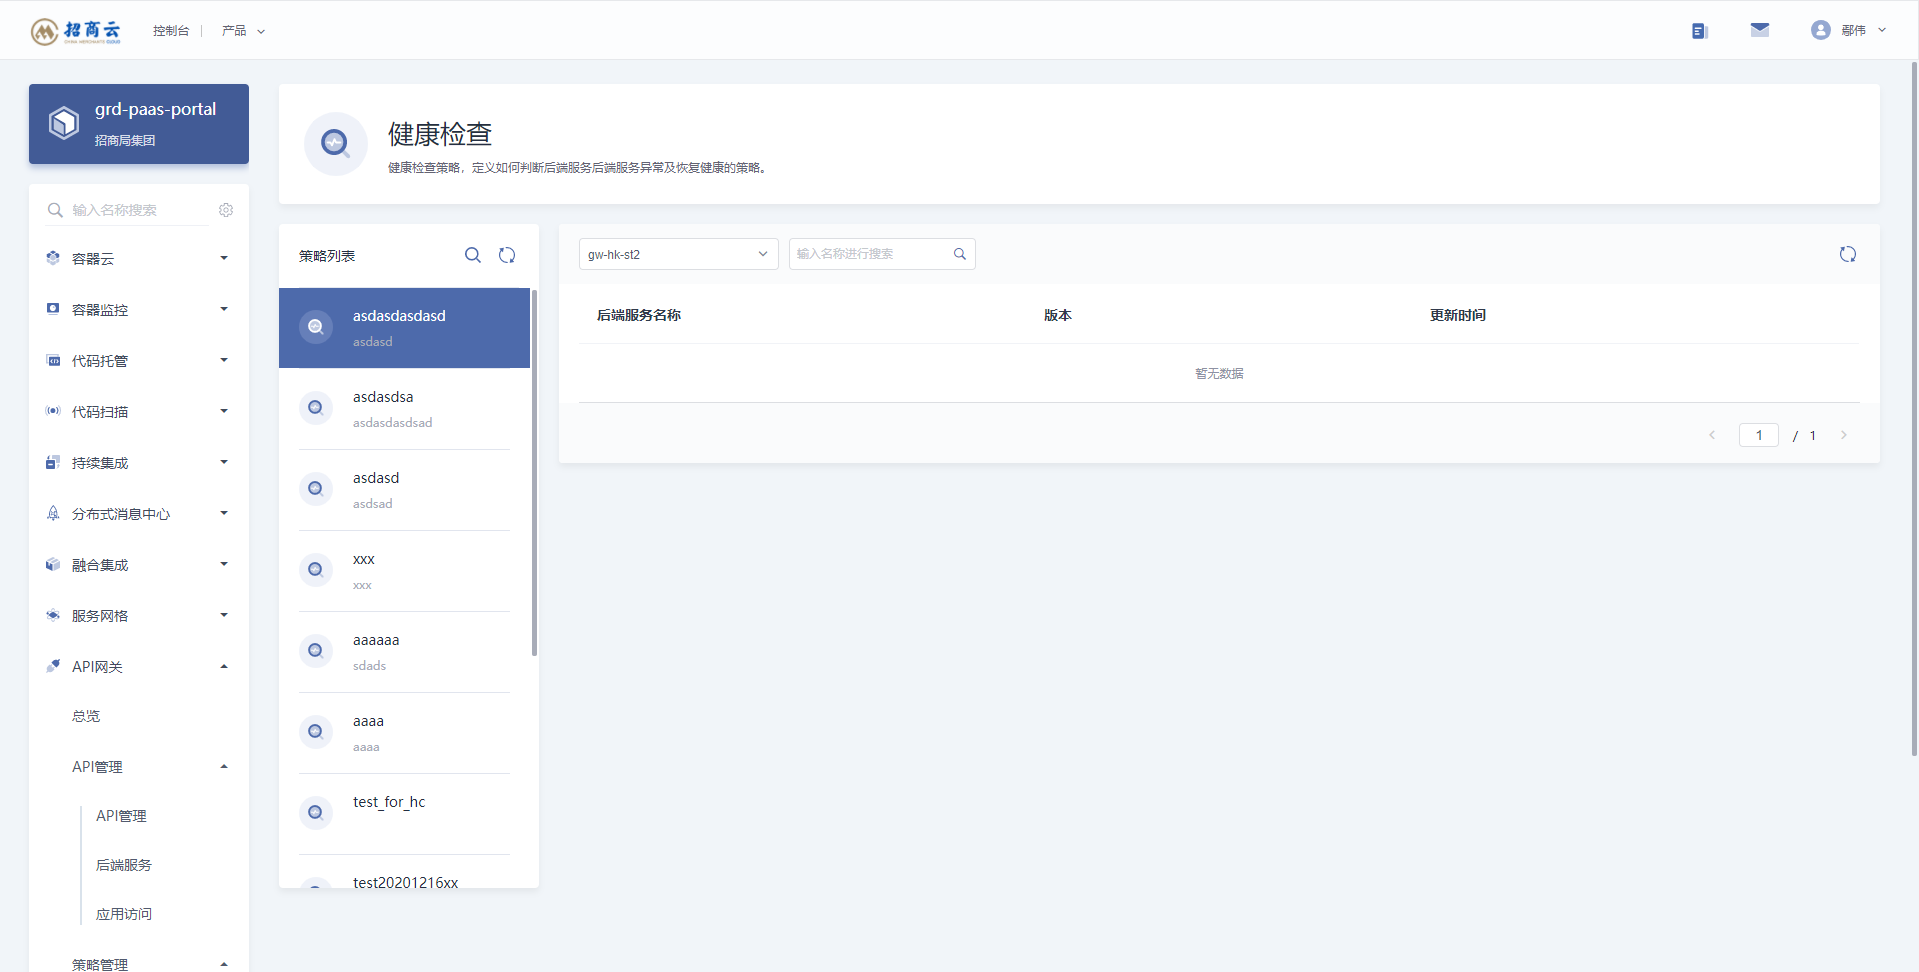Screen dimensions: 1919x972
Task: Click the next page arrow in pagination
Action: point(1843,435)
